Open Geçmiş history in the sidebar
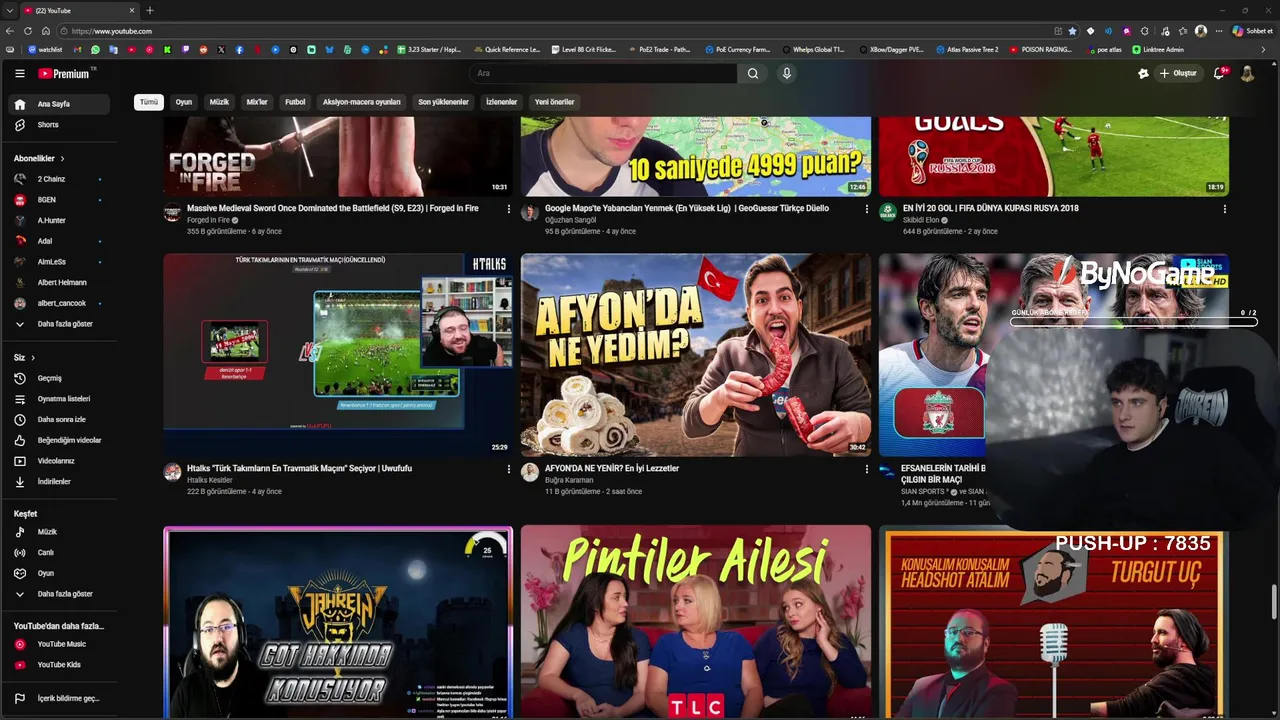Viewport: 1280px width, 720px height. click(x=60, y=378)
